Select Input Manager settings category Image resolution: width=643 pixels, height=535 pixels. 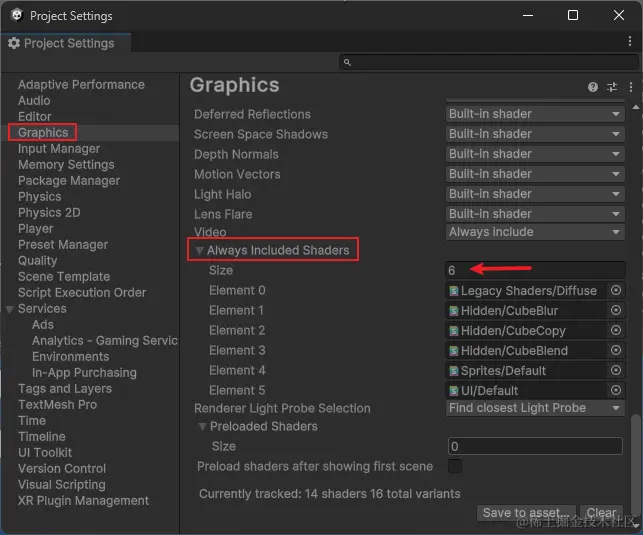(59, 148)
